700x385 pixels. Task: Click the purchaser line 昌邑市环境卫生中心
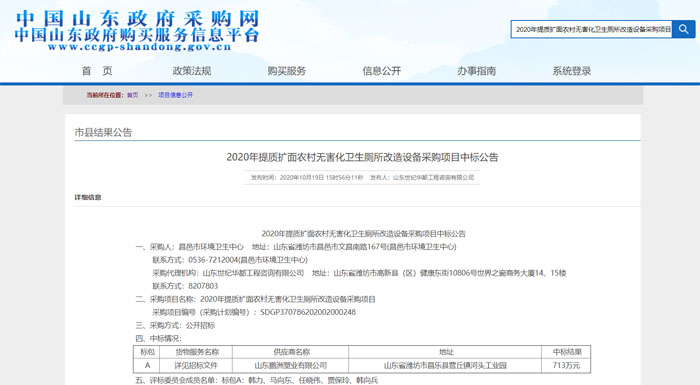tap(296, 247)
